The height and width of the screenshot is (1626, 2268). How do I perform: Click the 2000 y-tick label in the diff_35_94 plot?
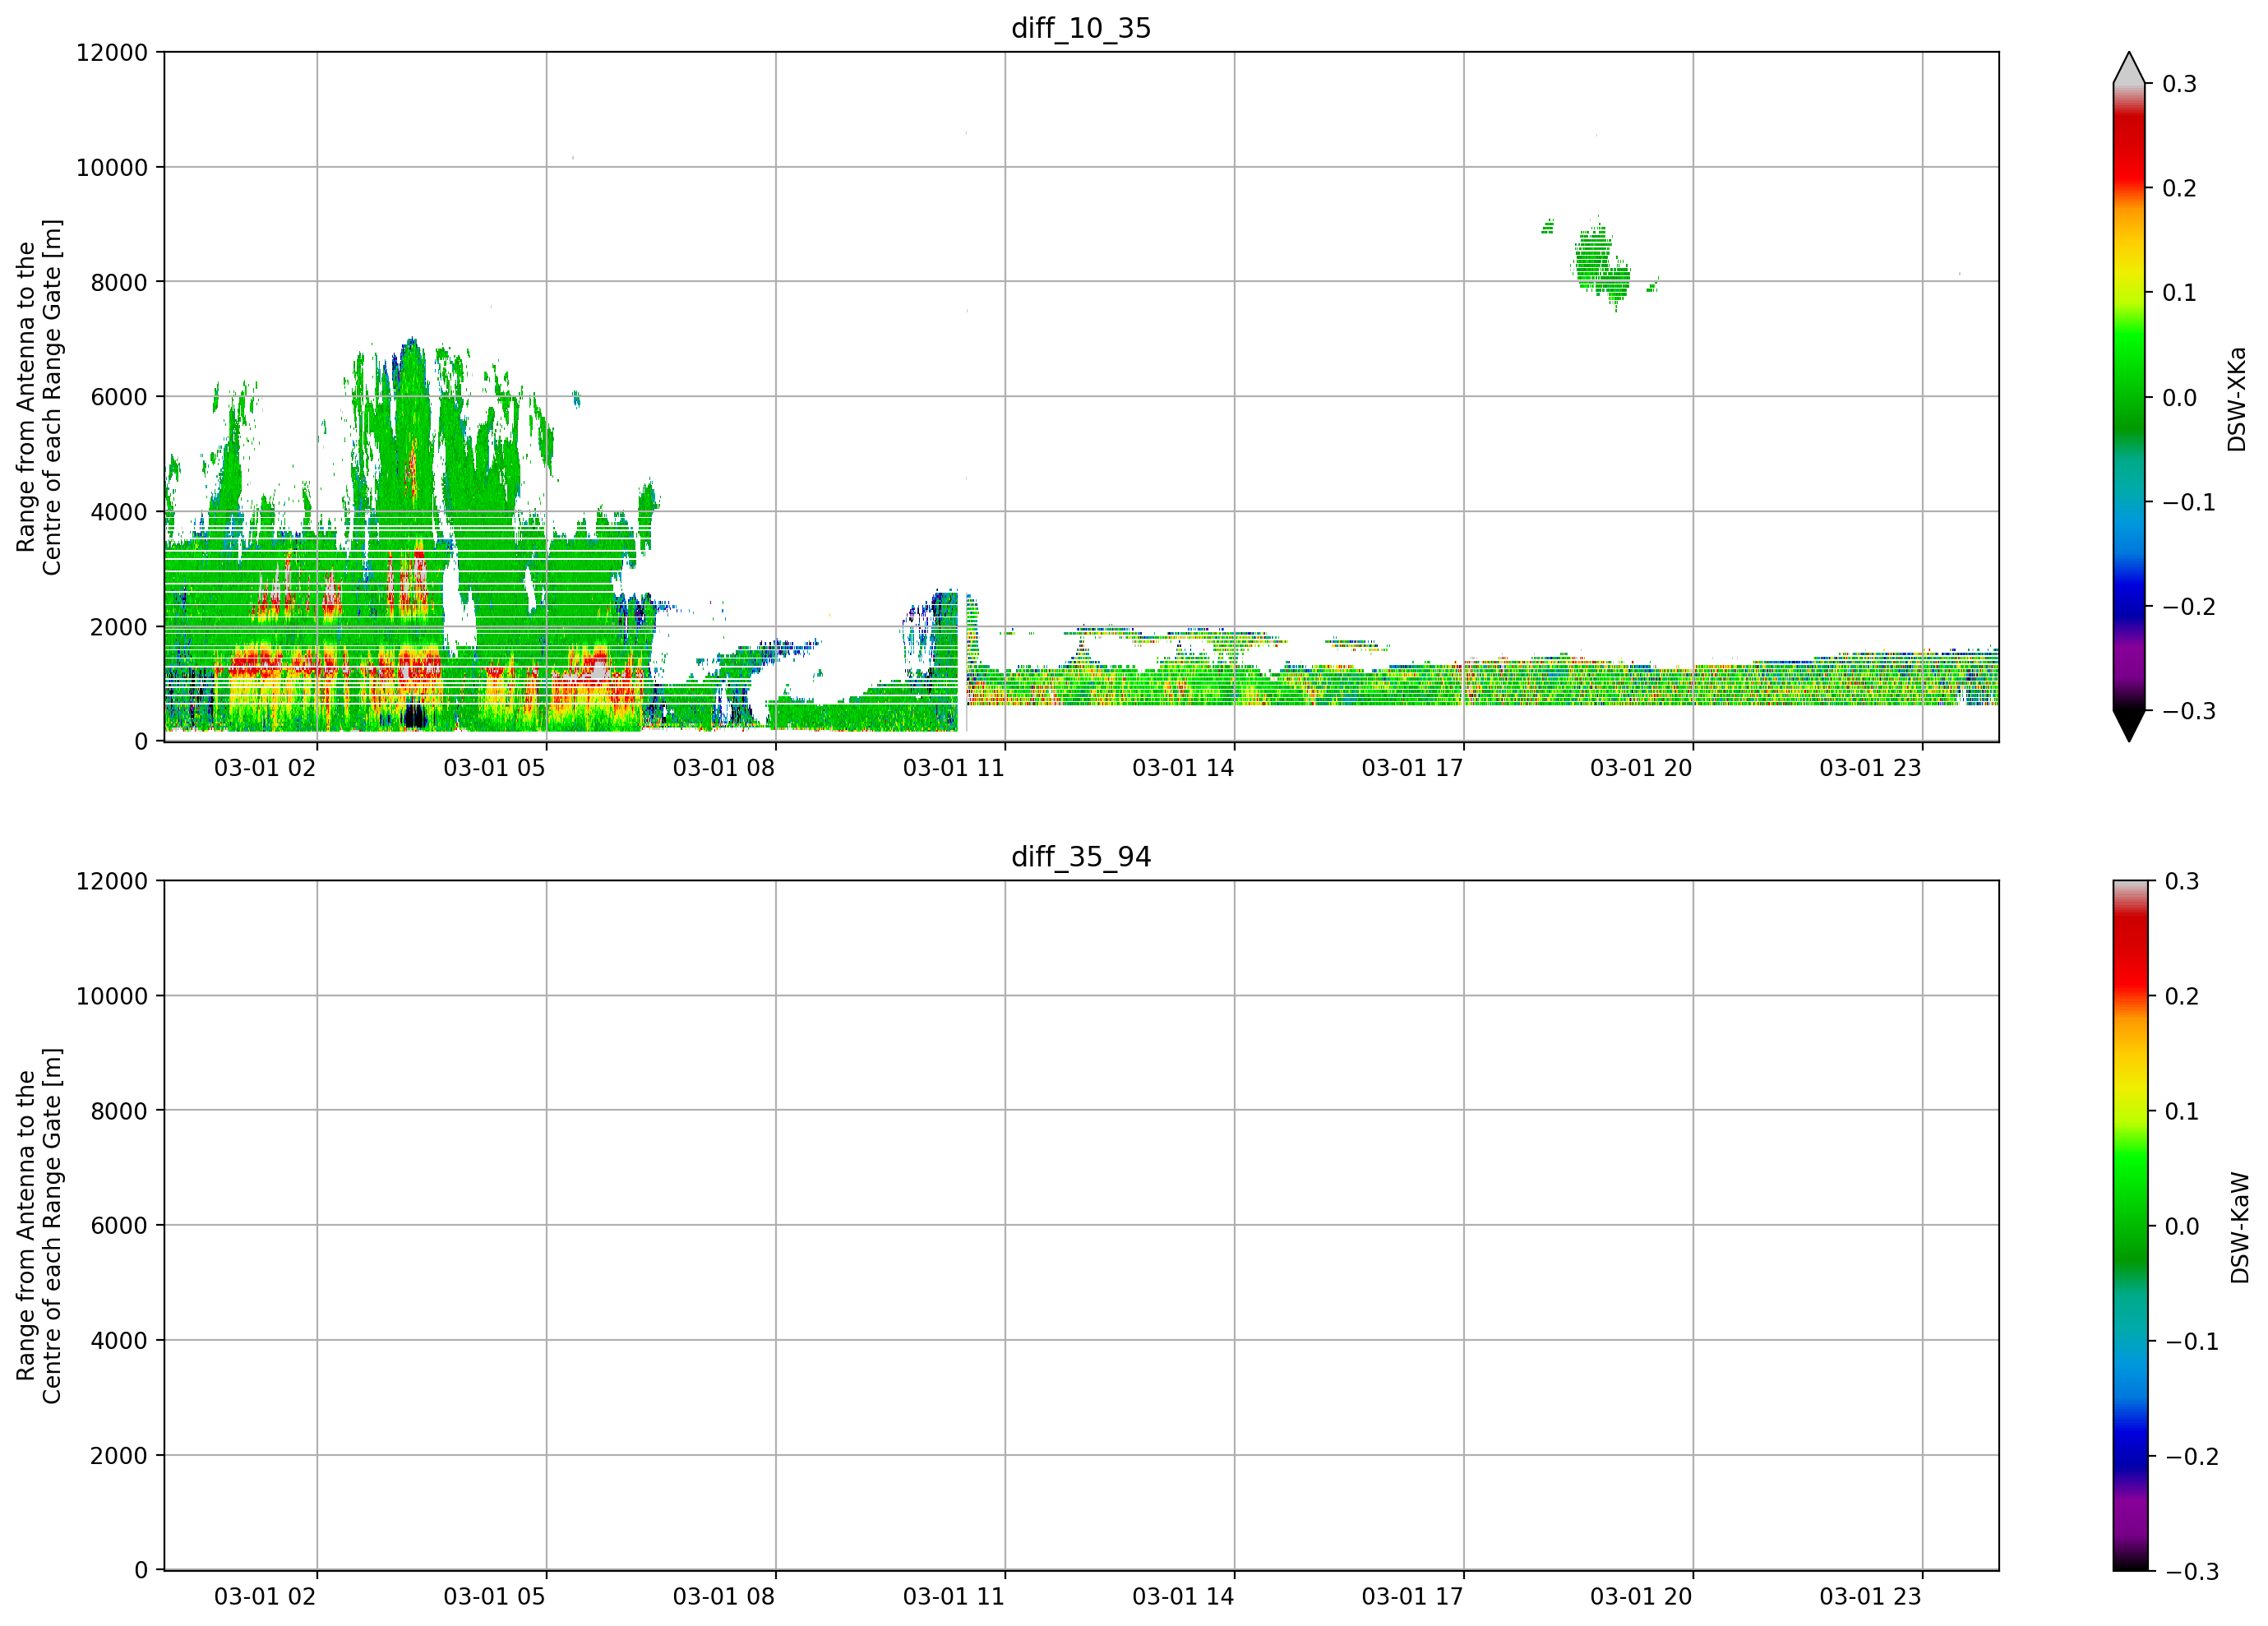point(119,1456)
